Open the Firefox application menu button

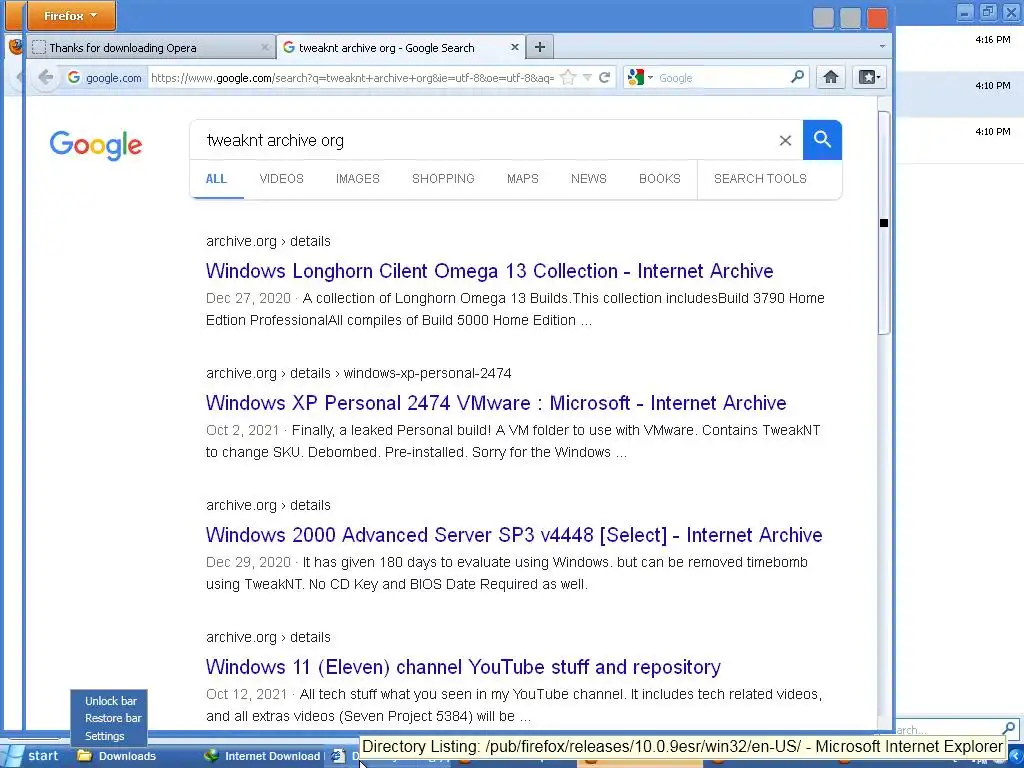click(x=71, y=16)
